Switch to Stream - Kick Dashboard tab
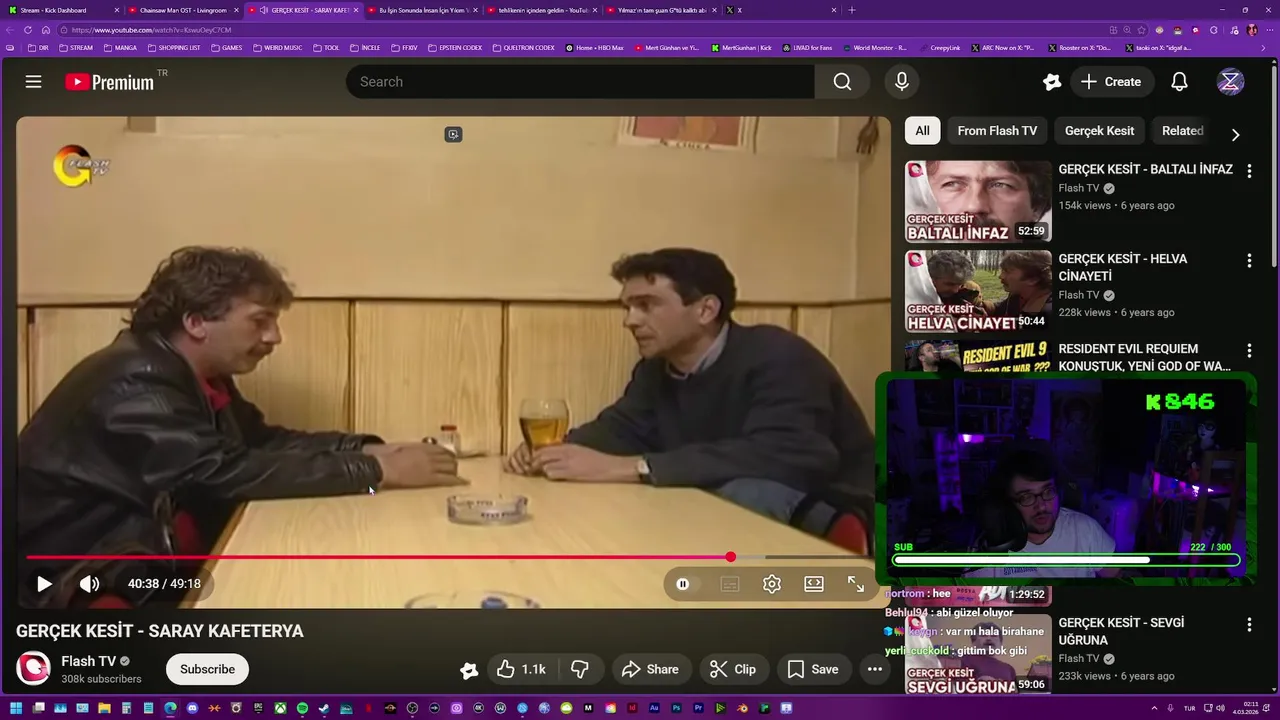 62,10
